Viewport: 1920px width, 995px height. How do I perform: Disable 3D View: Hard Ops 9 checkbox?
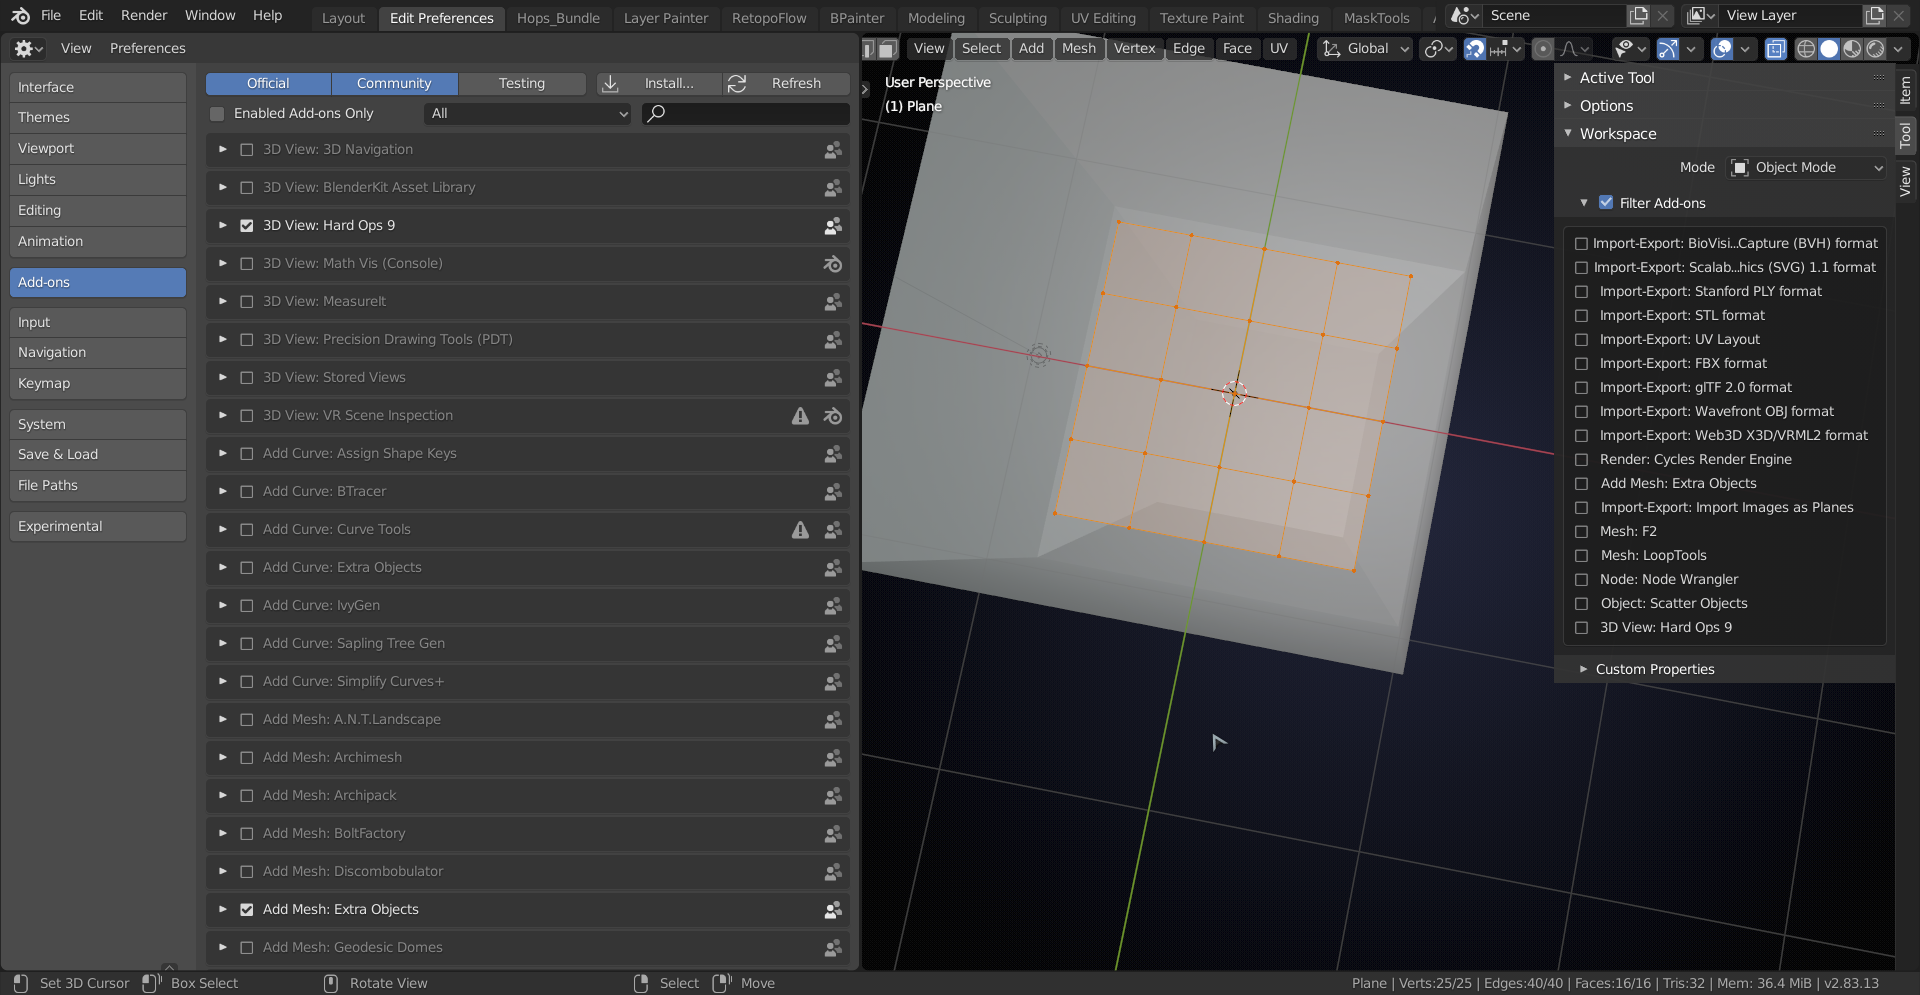tap(247, 226)
